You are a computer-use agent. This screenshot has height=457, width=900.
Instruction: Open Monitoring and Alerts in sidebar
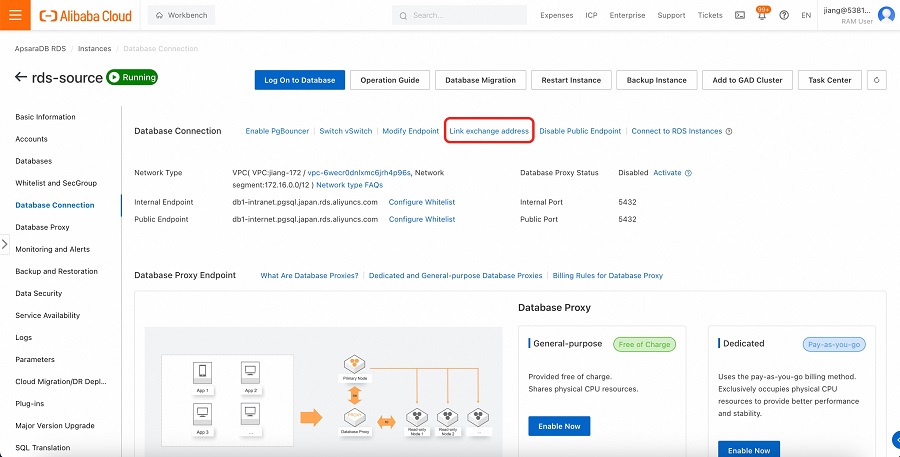pyautogui.click(x=52, y=249)
